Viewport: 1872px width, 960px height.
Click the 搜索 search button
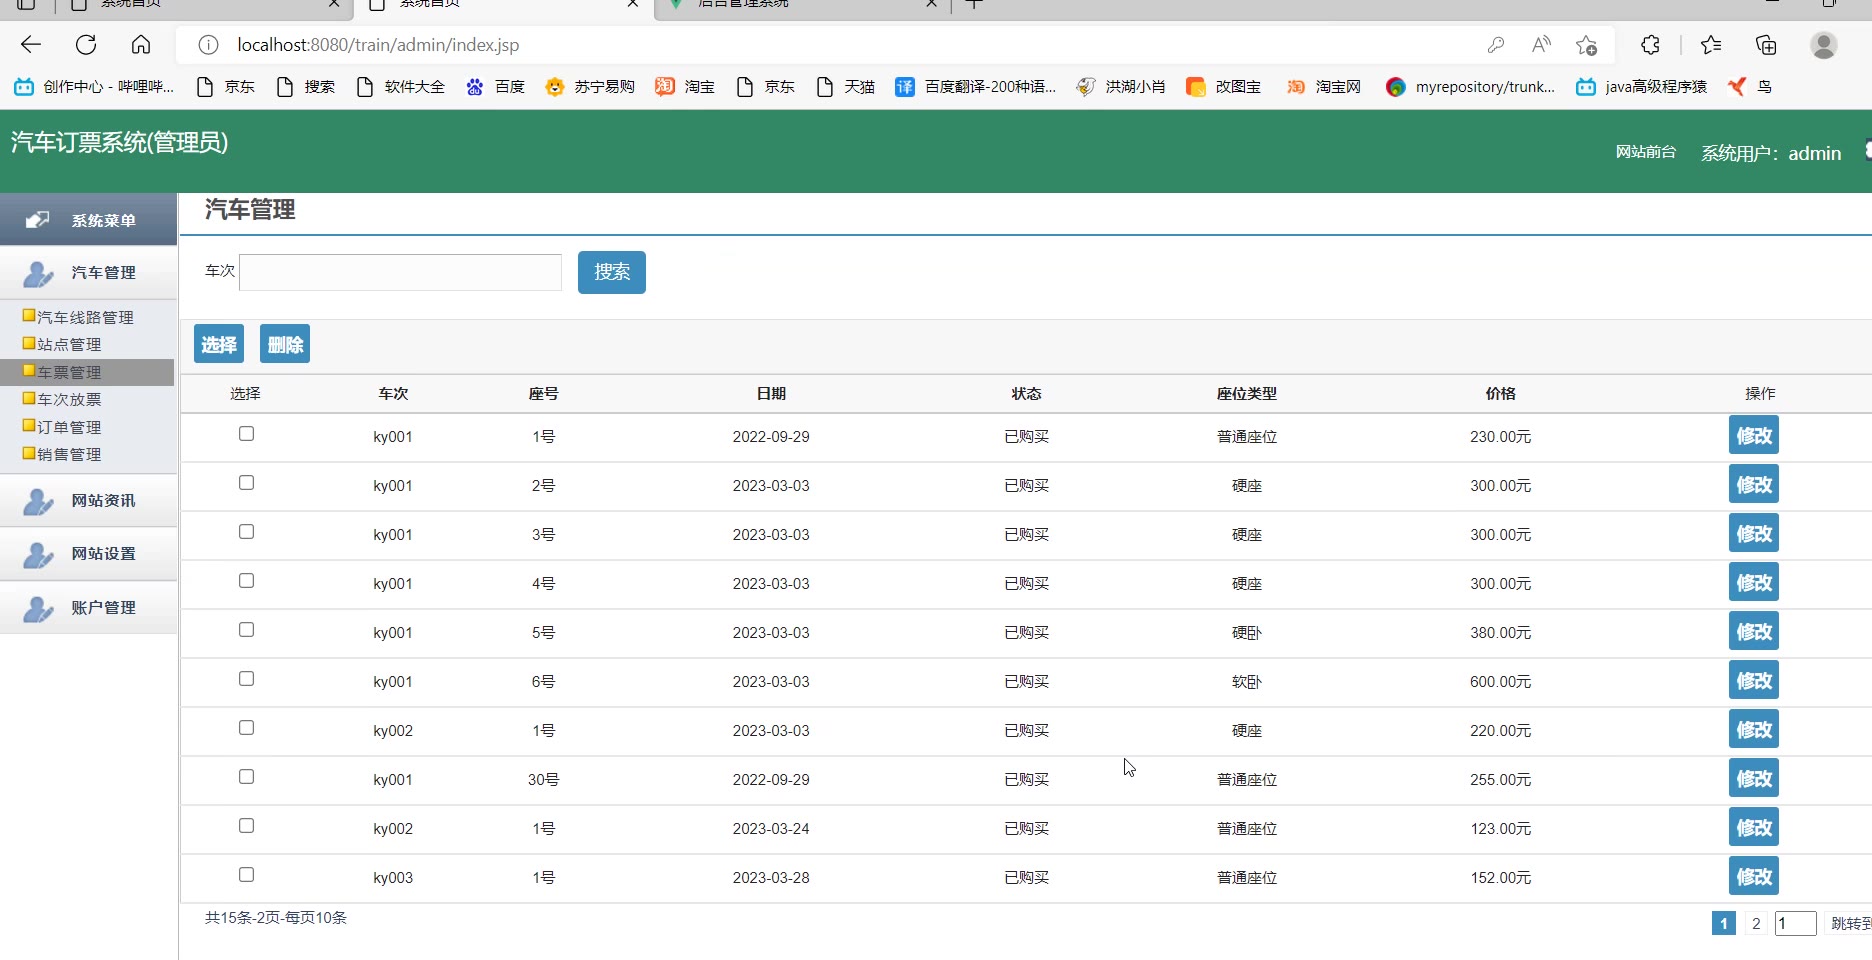pos(611,272)
